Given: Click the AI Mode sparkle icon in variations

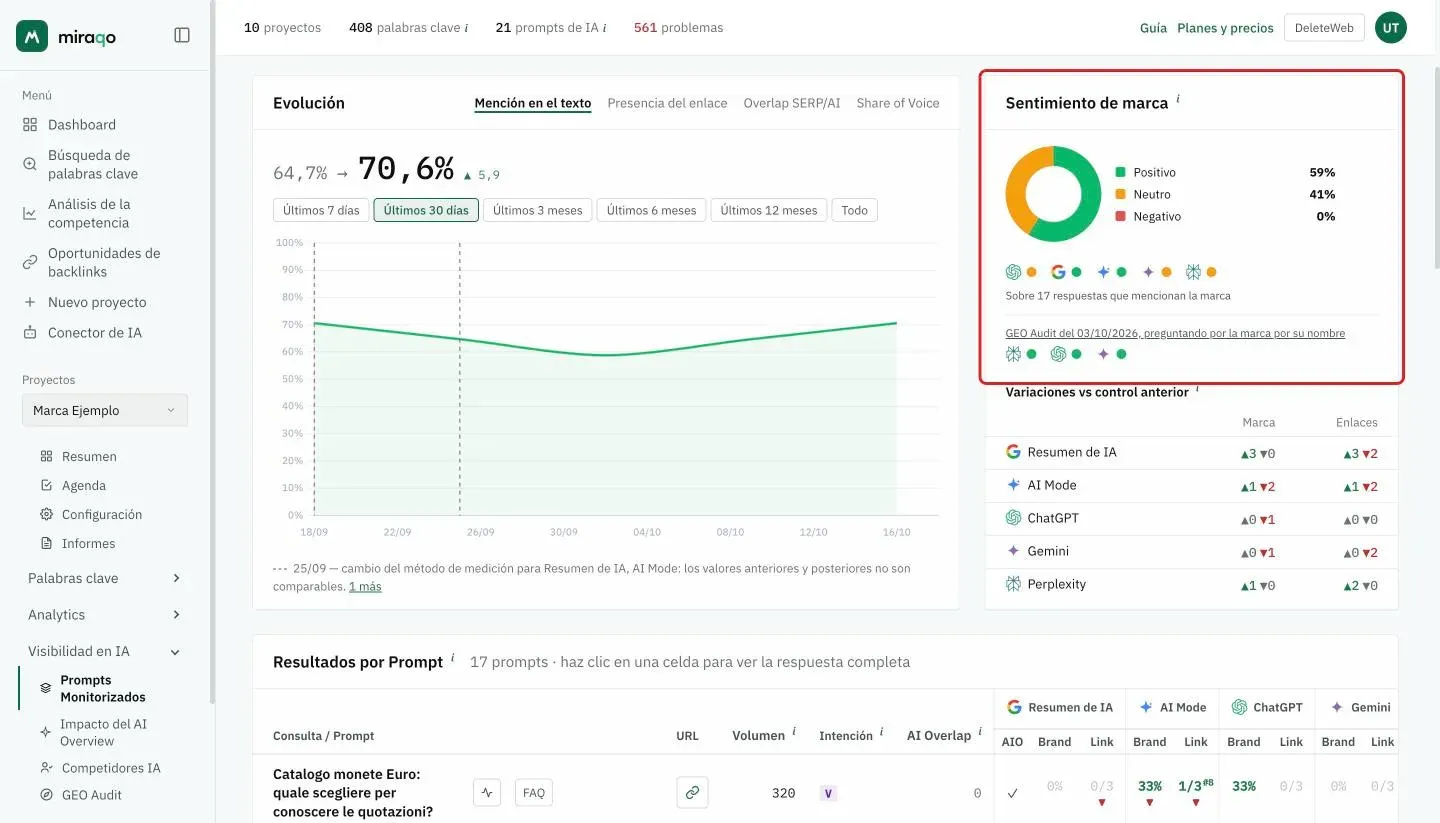Looking at the screenshot, I should coord(1013,485).
